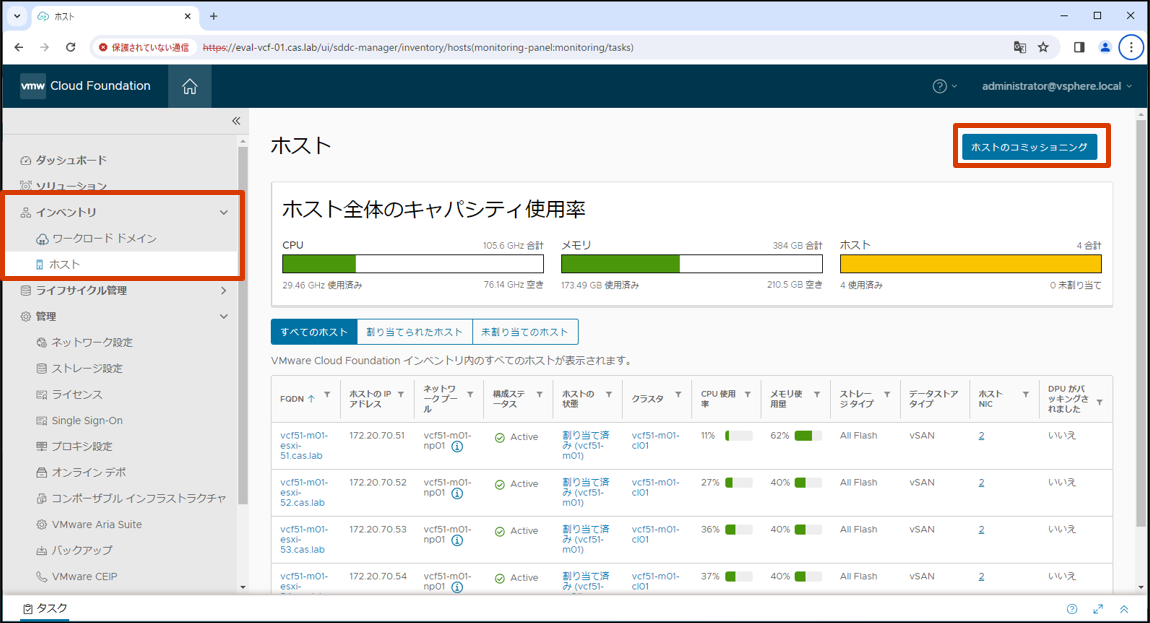Expand the ライフサイクル管理 section chevron
The image size is (1150, 623).
pos(224,291)
